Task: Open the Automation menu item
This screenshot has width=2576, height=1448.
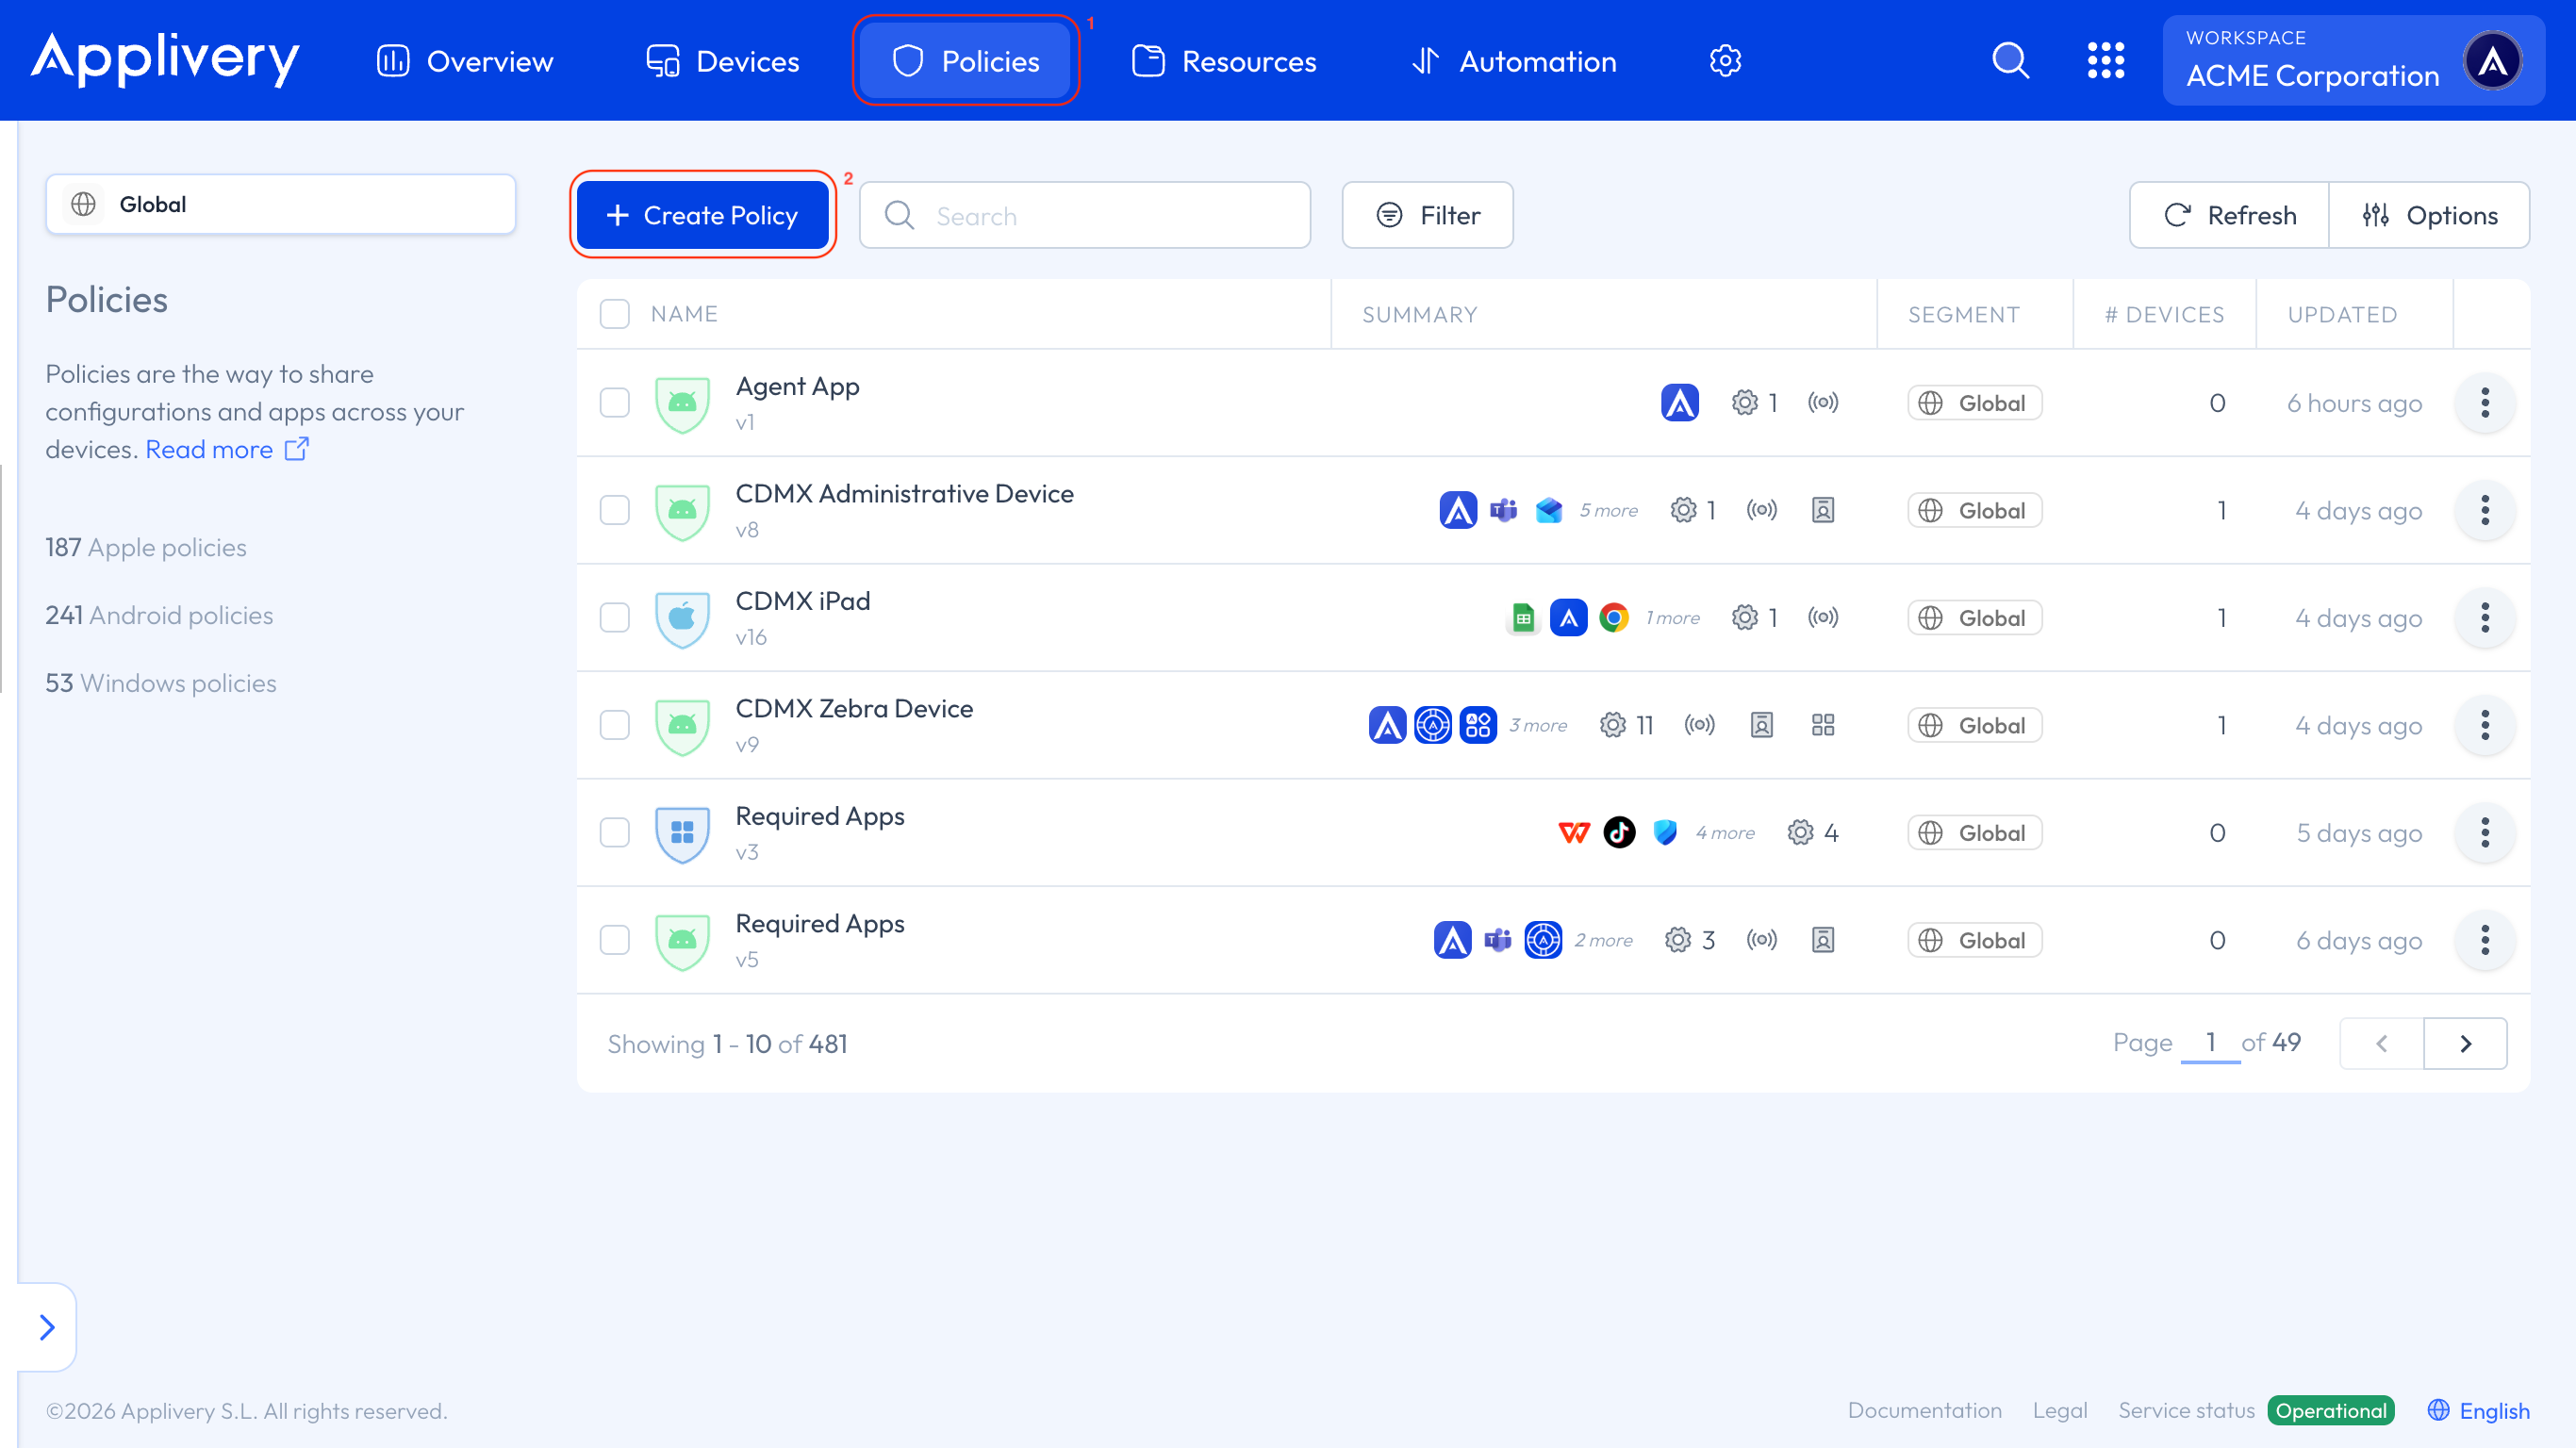Action: point(1514,61)
